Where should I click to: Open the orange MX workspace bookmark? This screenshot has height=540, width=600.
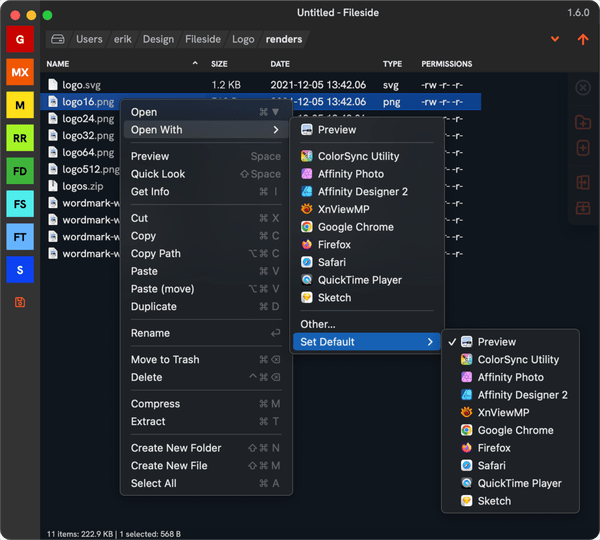20,72
